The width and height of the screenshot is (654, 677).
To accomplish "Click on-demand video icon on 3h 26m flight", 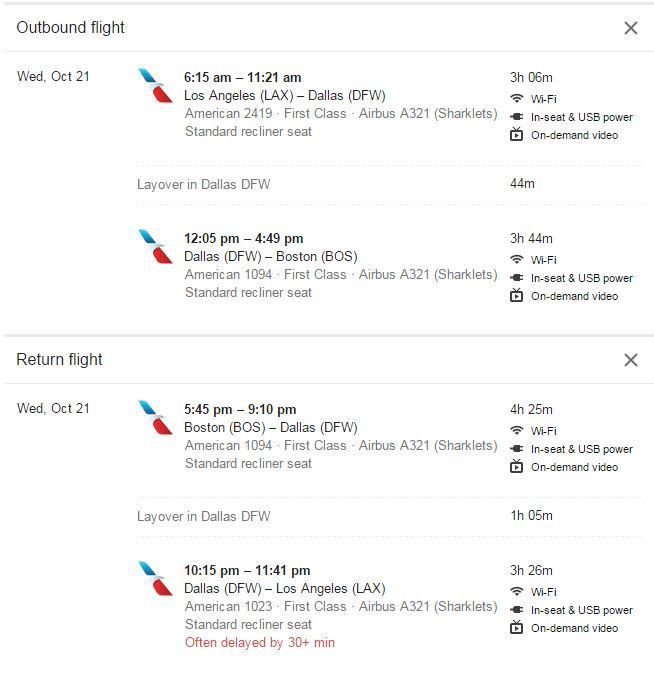I will 517,628.
